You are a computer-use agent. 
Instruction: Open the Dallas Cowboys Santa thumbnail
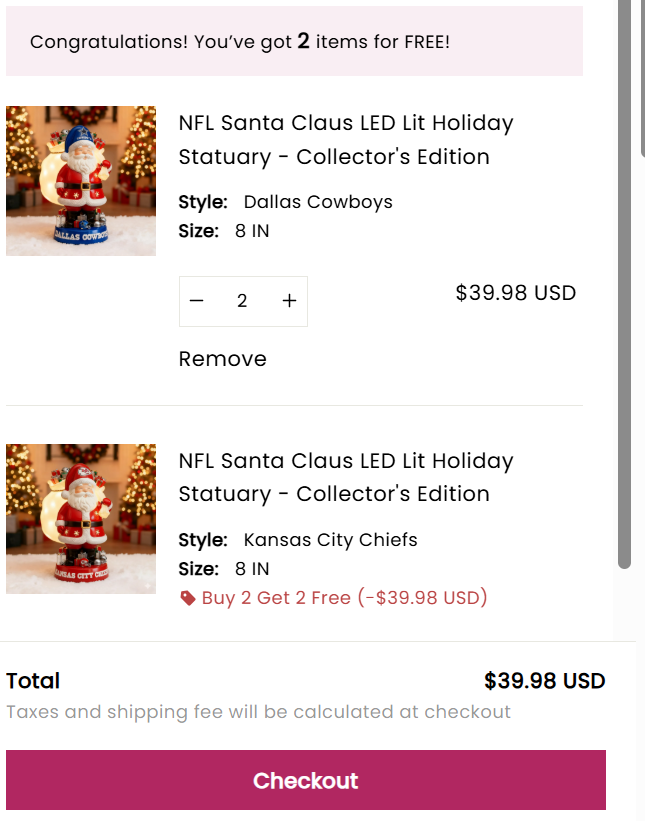[x=81, y=181]
